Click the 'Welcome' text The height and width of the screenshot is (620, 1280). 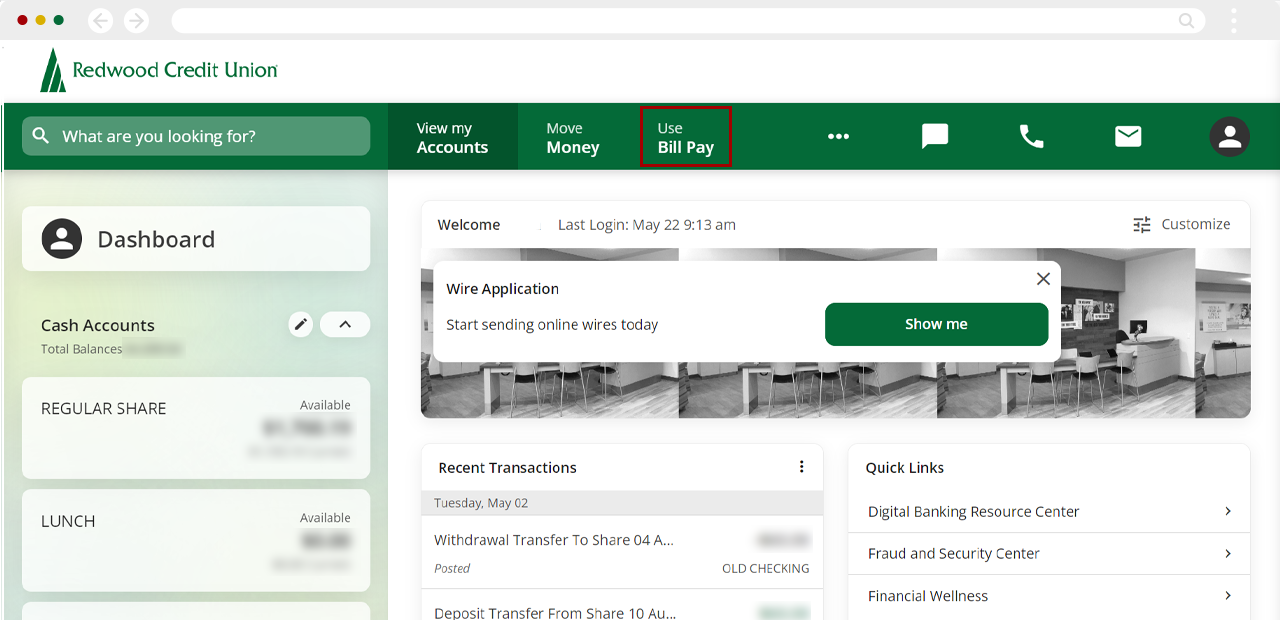pyautogui.click(x=469, y=225)
